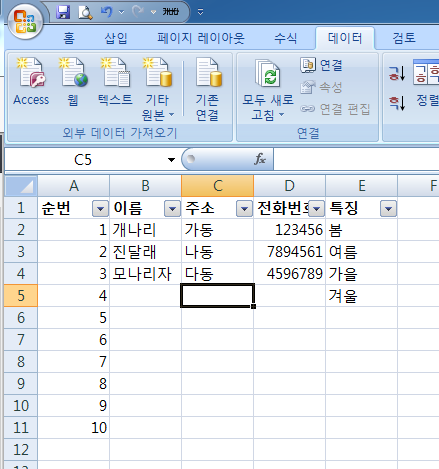The width and height of the screenshot is (439, 469).
Task: Select row 11 header
Action: tap(21, 428)
